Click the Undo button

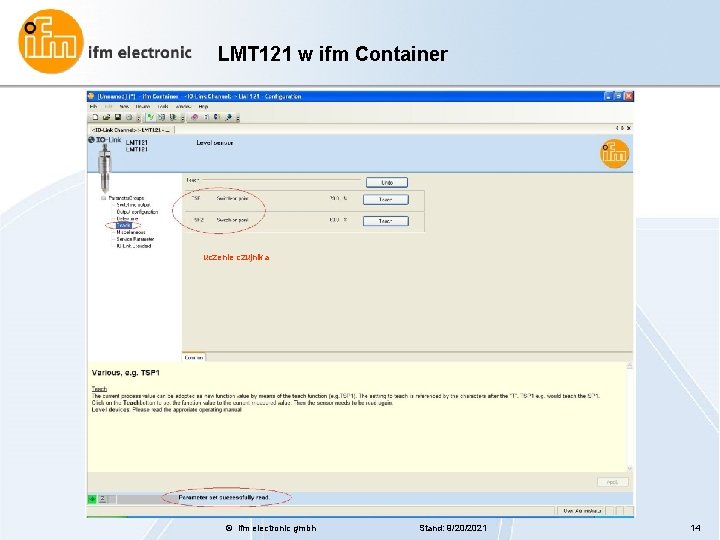[x=387, y=182]
